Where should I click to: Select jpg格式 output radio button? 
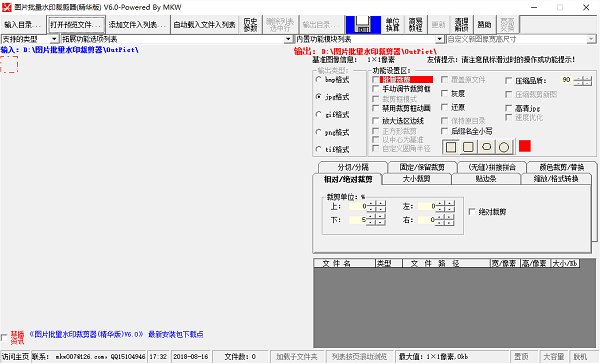[x=318, y=97]
